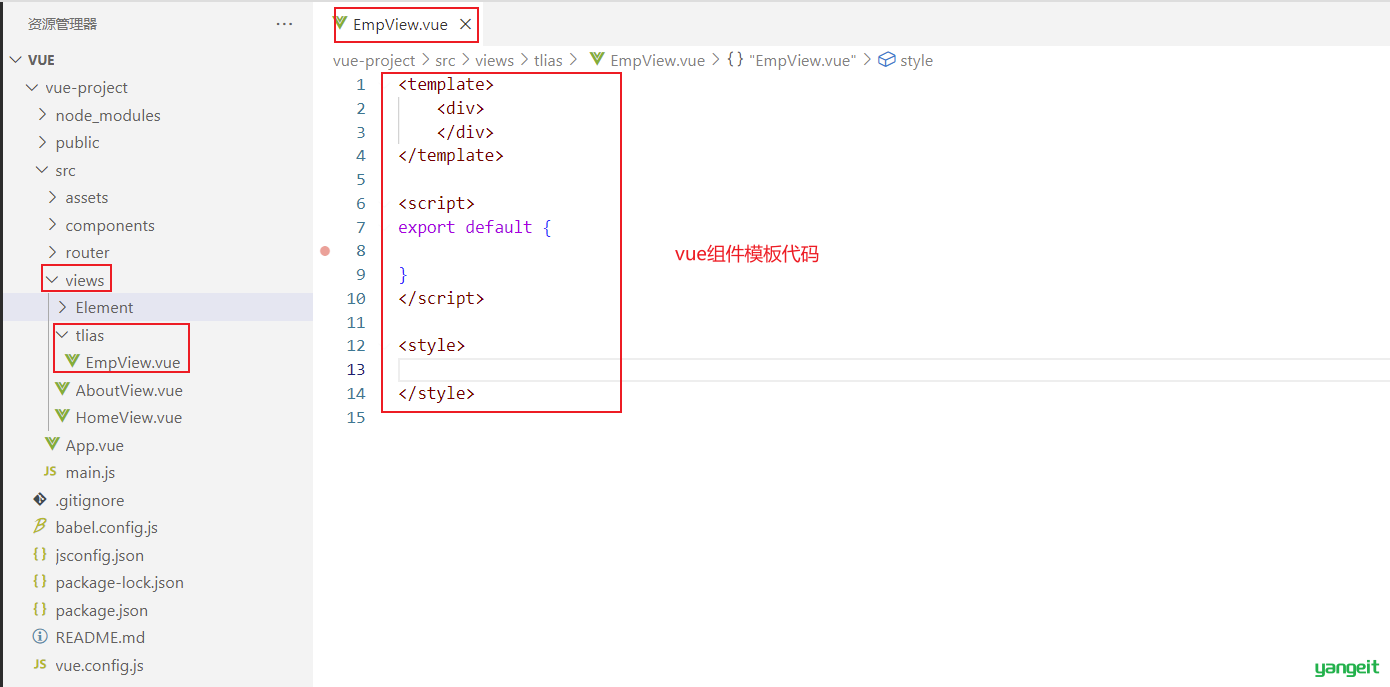The width and height of the screenshot is (1390, 687).
Task: Click the braces icon next to package-lock.json
Action: pos(40,581)
